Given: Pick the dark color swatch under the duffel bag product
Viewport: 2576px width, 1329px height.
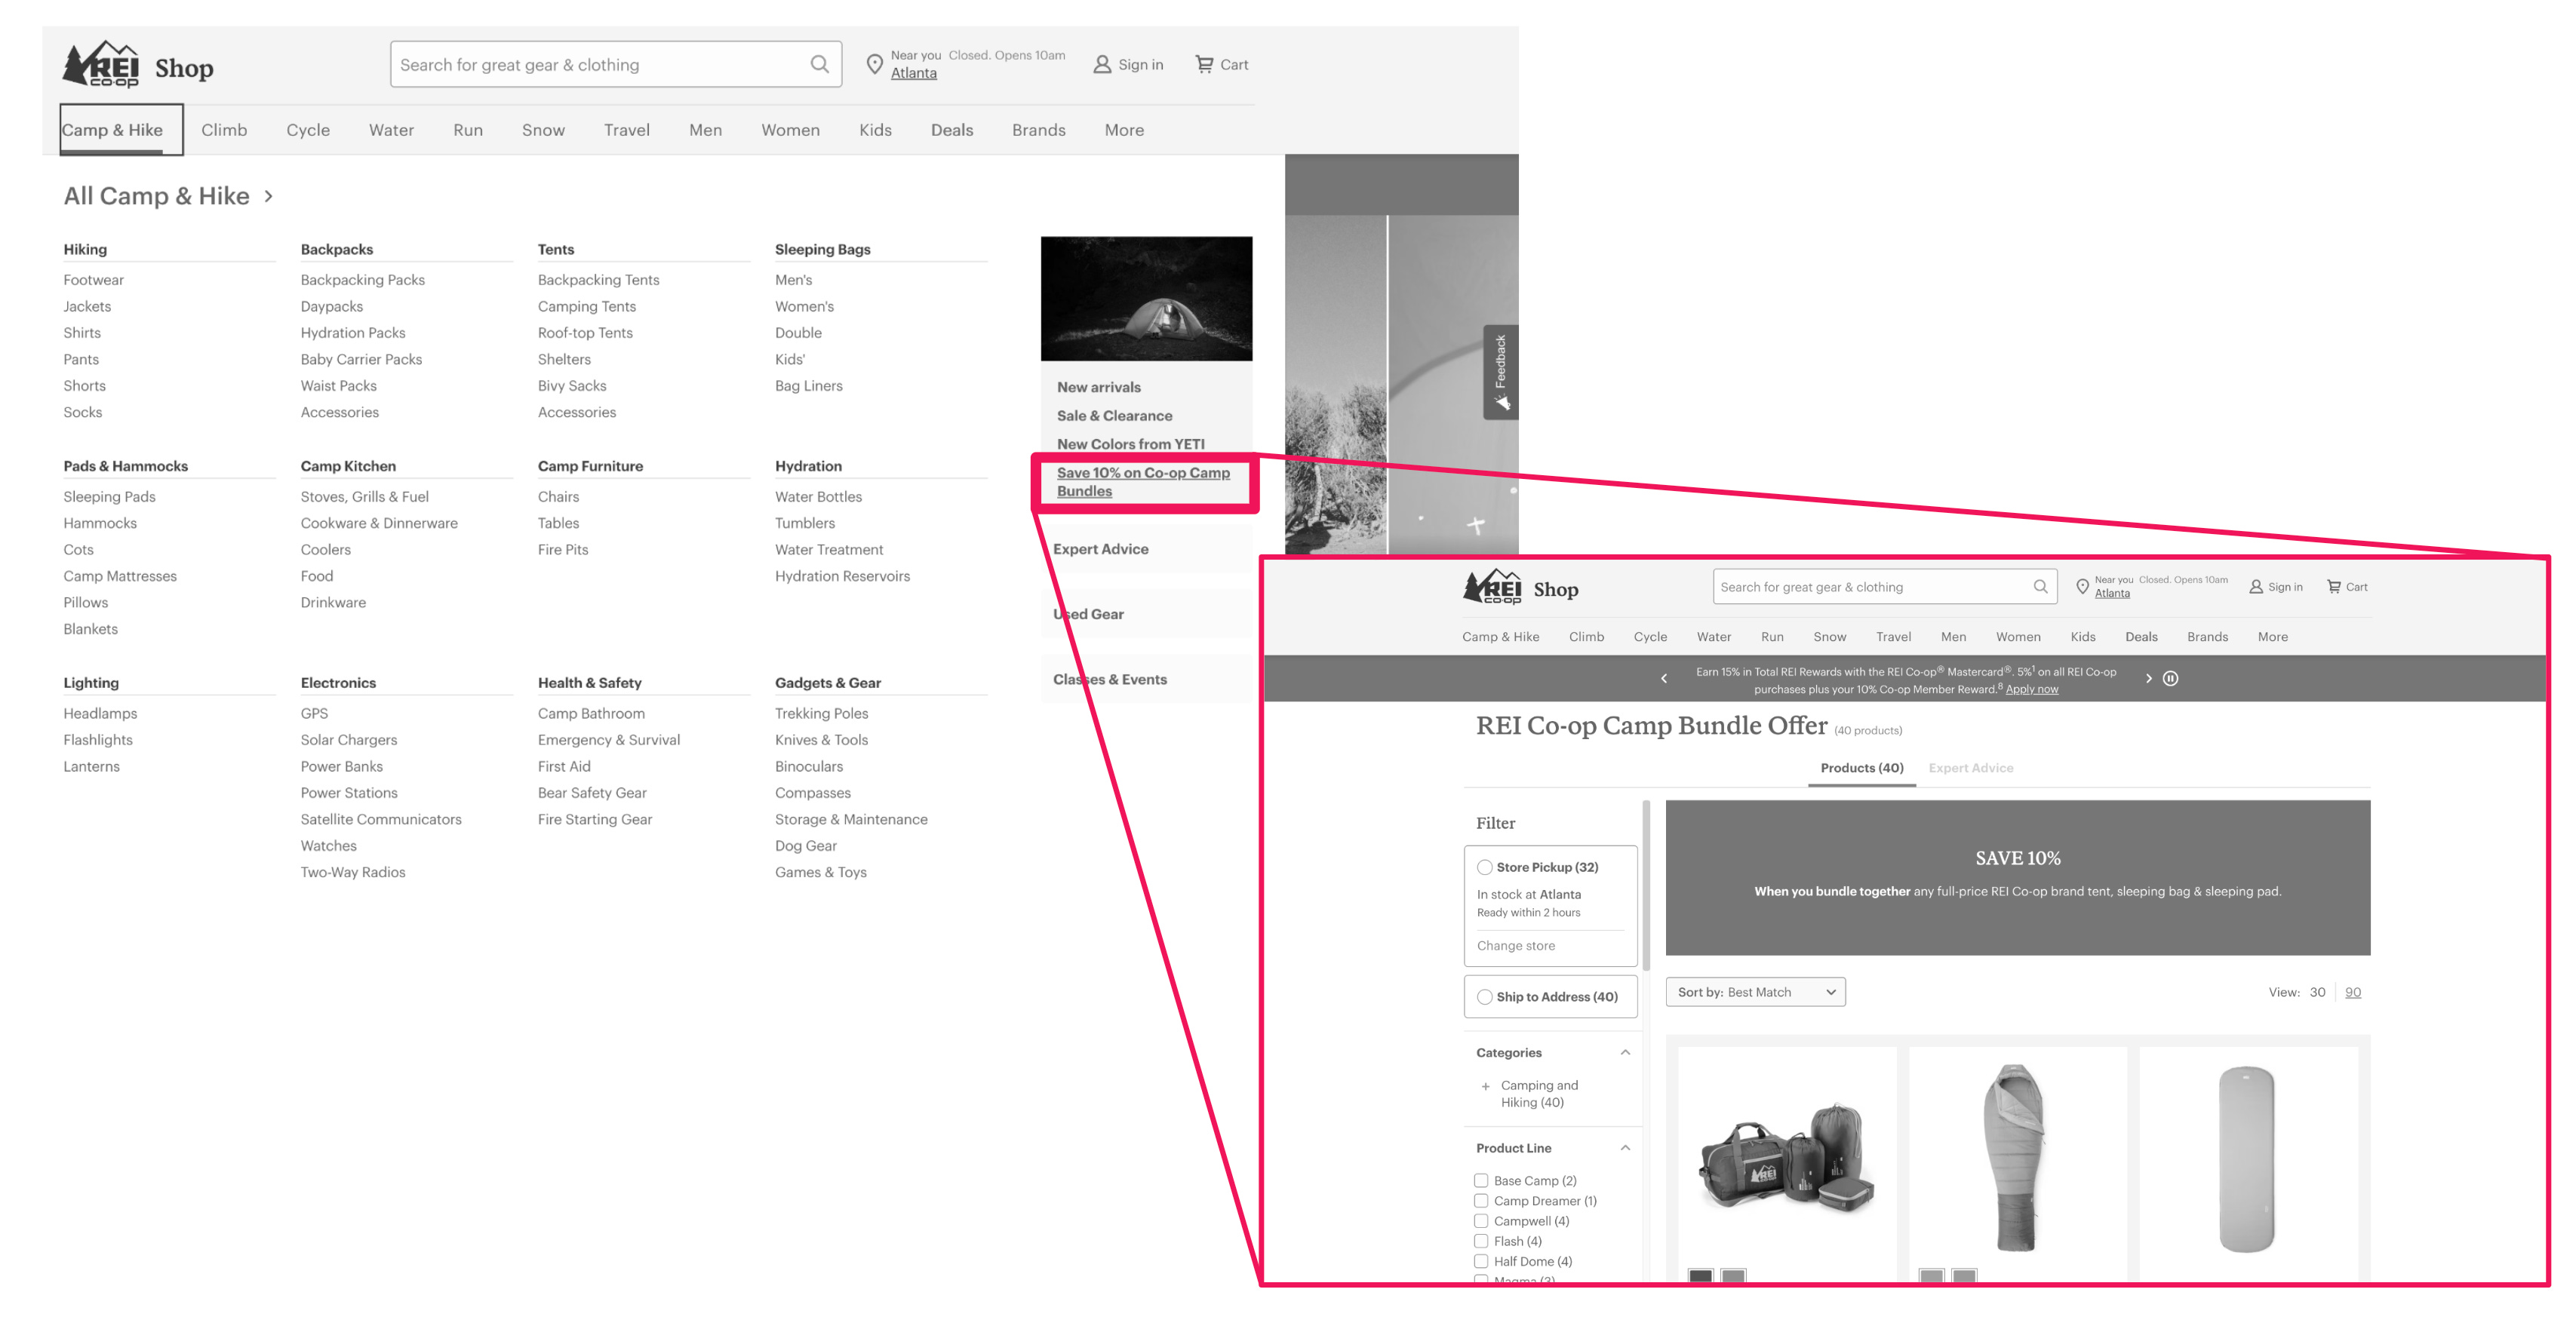Looking at the screenshot, I should [1700, 1276].
